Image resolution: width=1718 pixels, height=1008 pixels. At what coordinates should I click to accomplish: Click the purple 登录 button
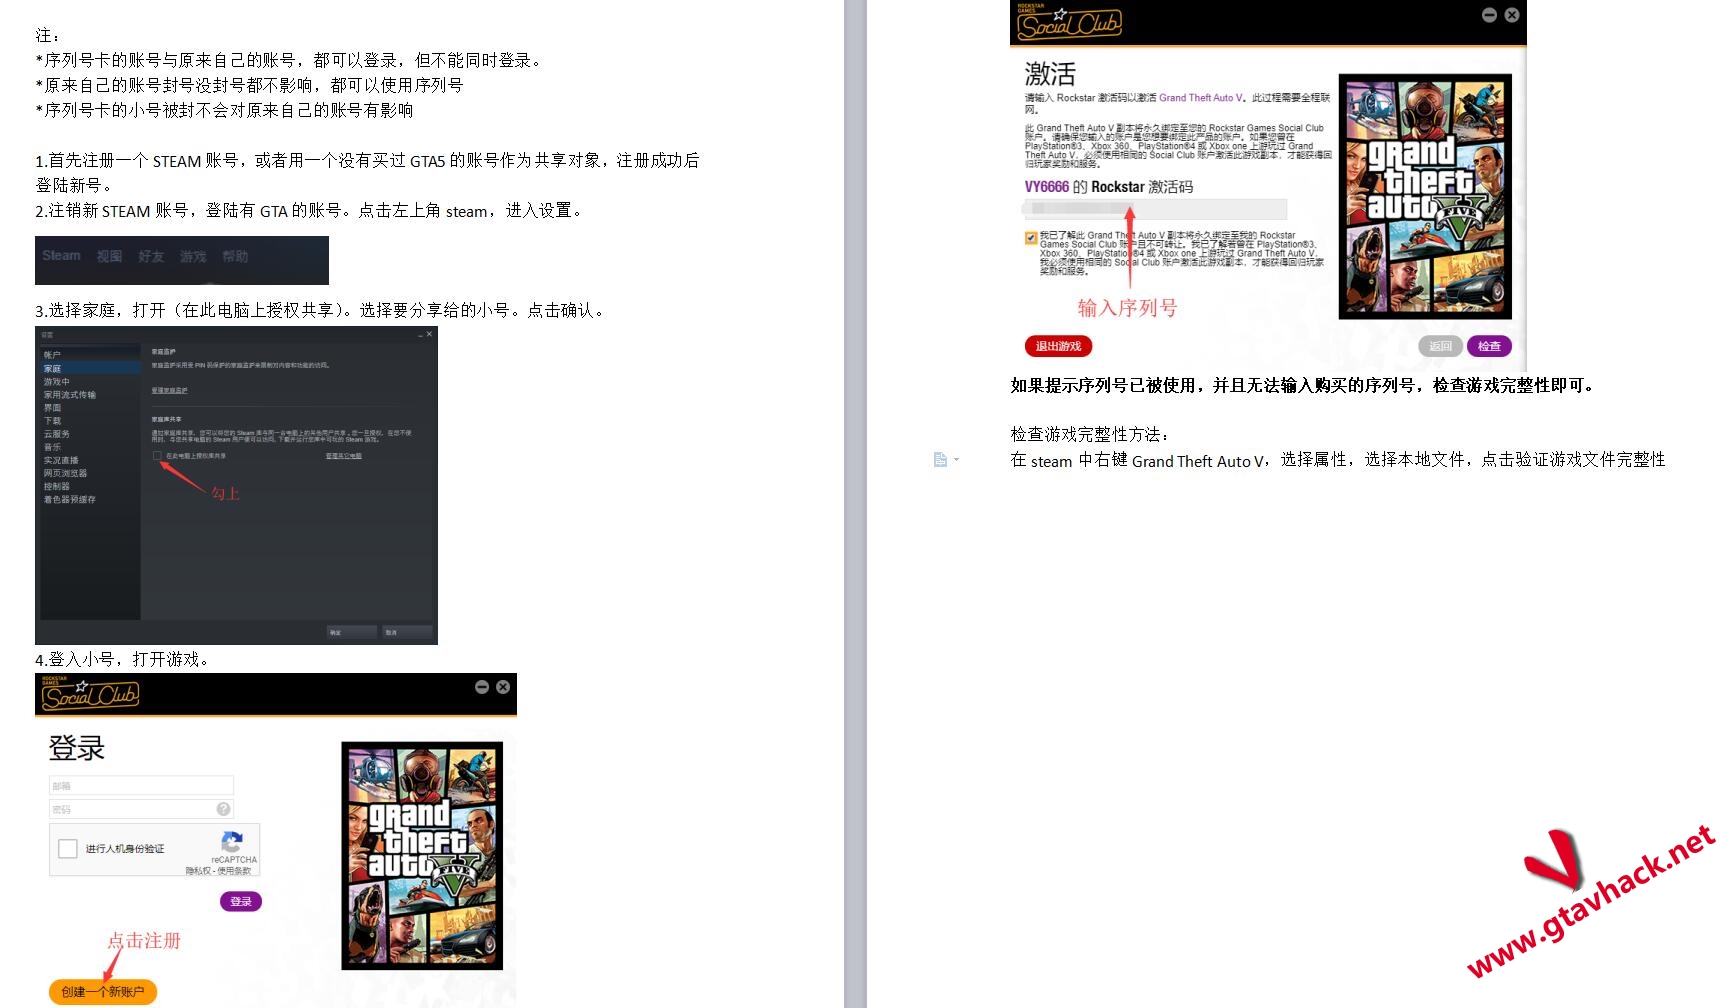(241, 901)
